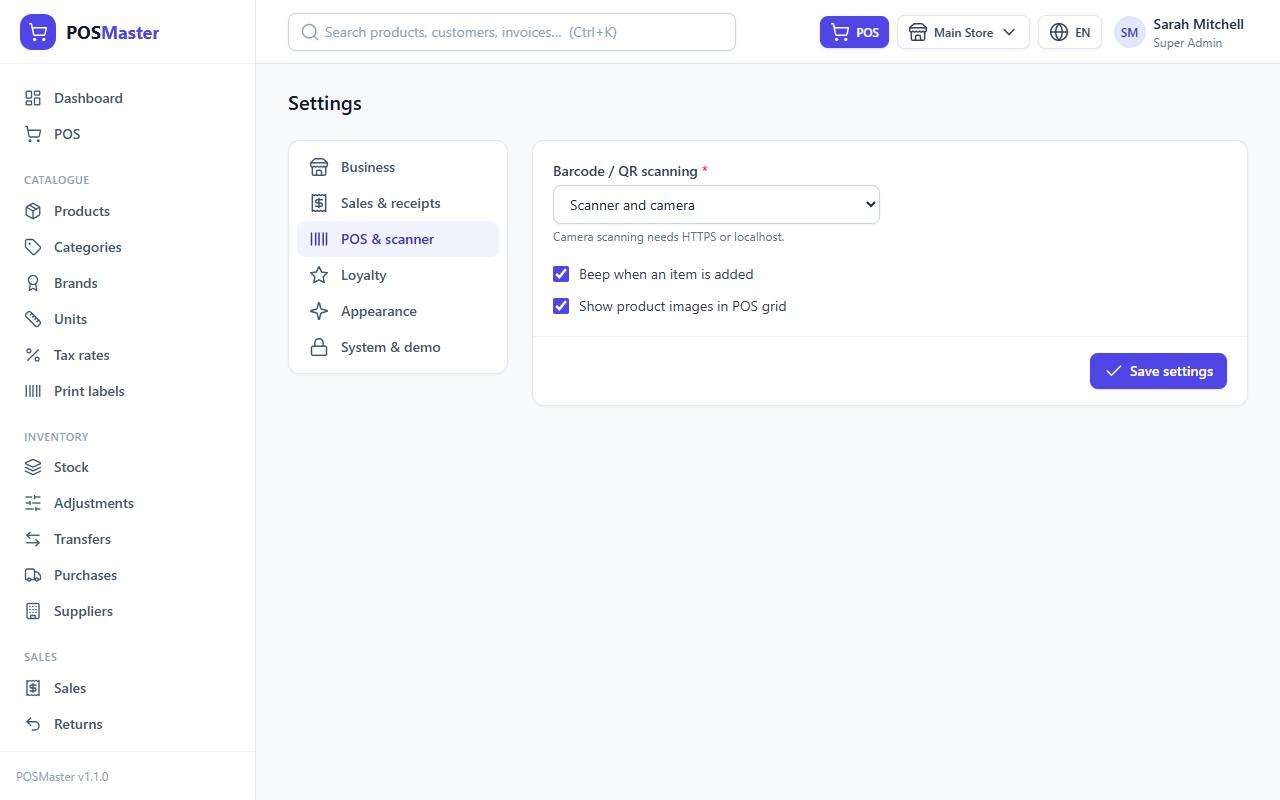
Task: Click the Adjustments sliders icon
Action: pyautogui.click(x=33, y=503)
